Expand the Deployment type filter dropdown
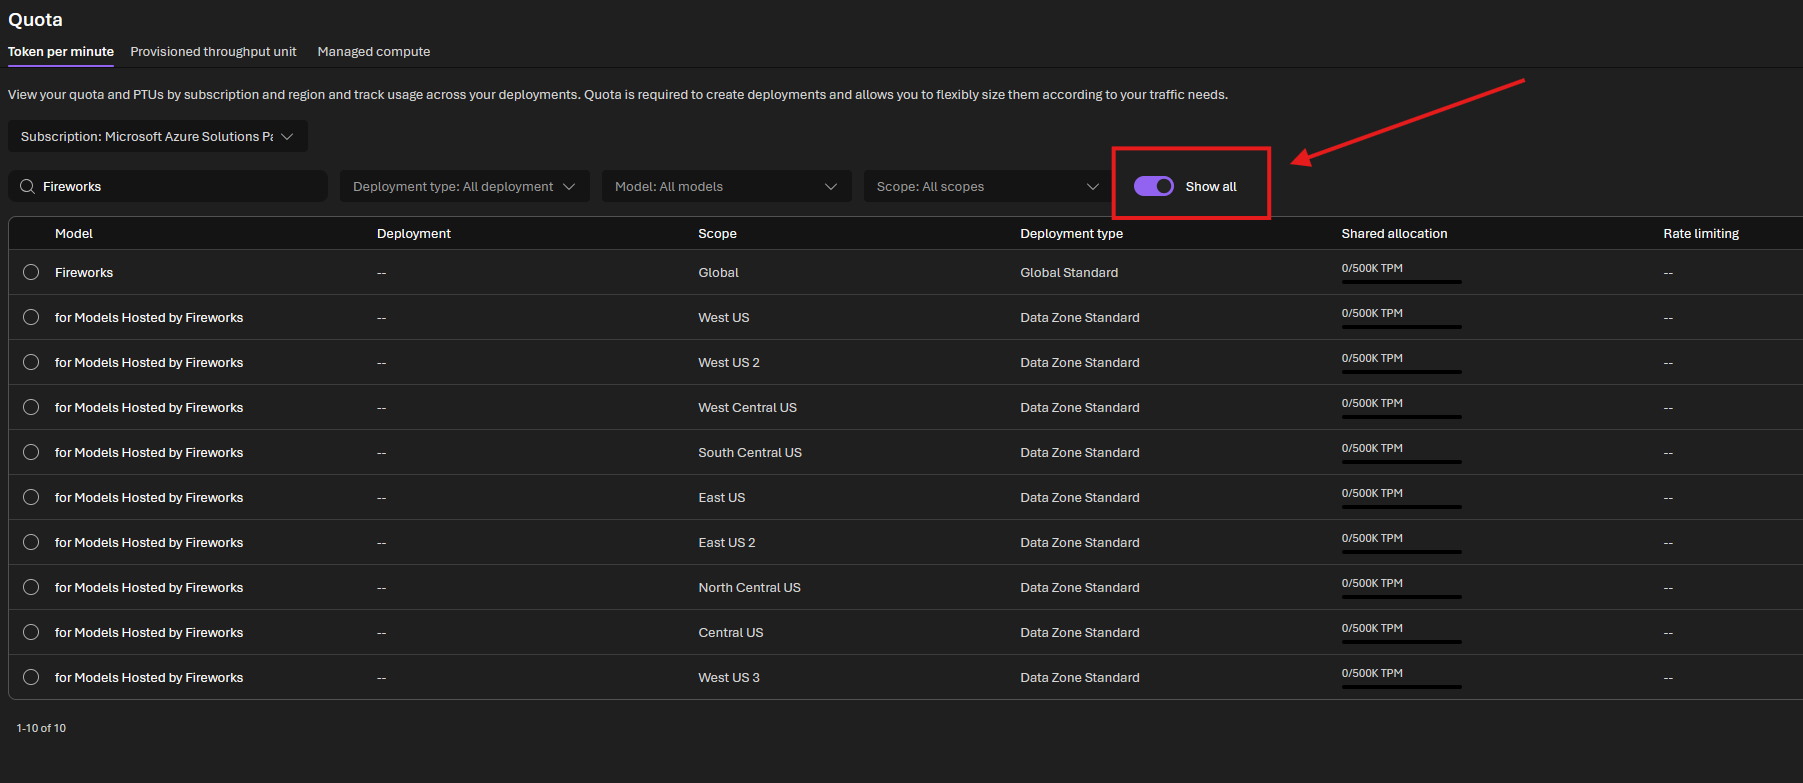1803x783 pixels. (x=464, y=187)
